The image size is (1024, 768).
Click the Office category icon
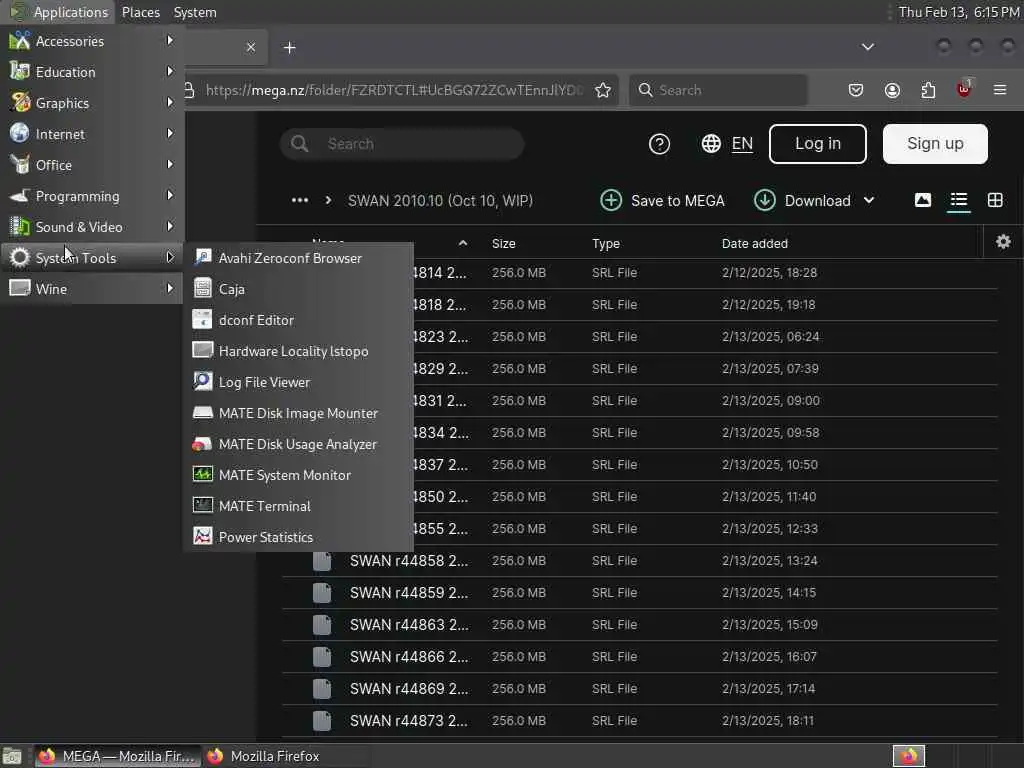20,165
